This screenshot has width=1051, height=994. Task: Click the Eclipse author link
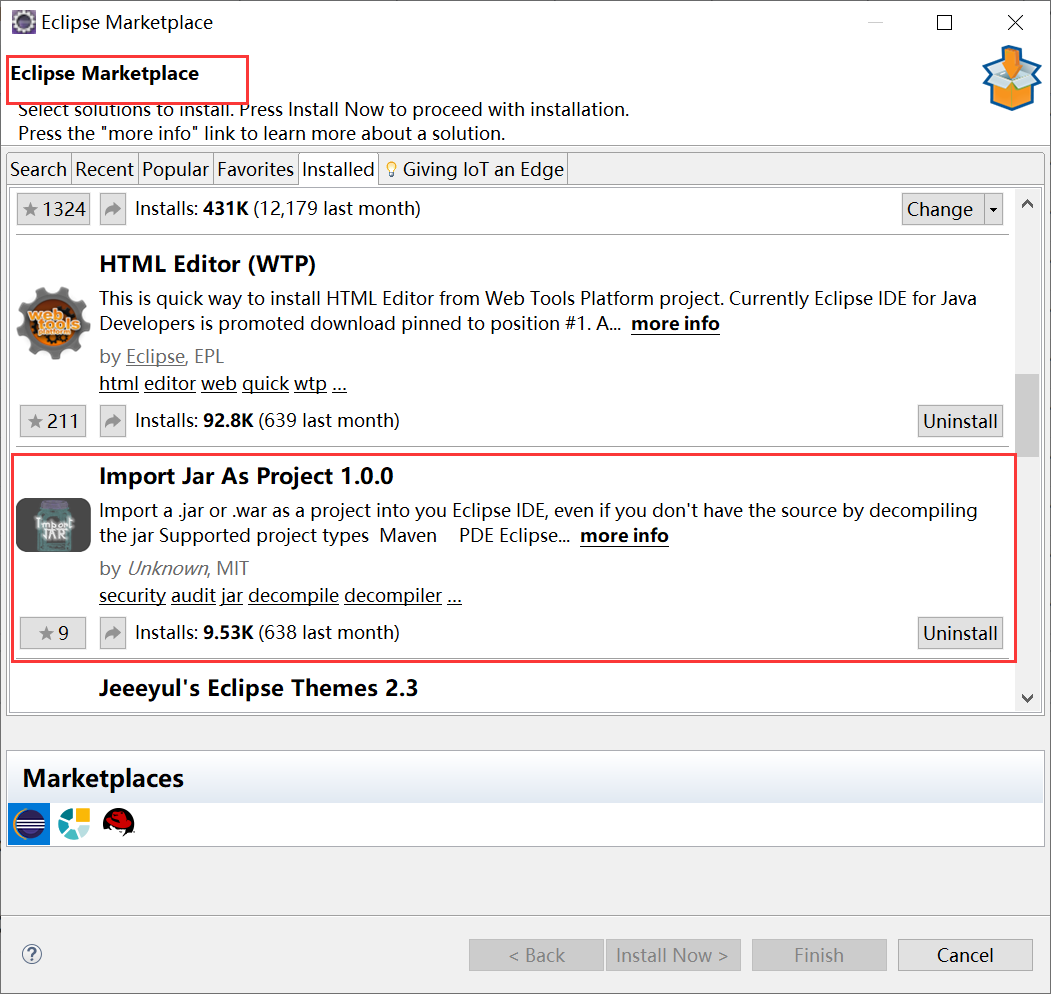coord(156,357)
